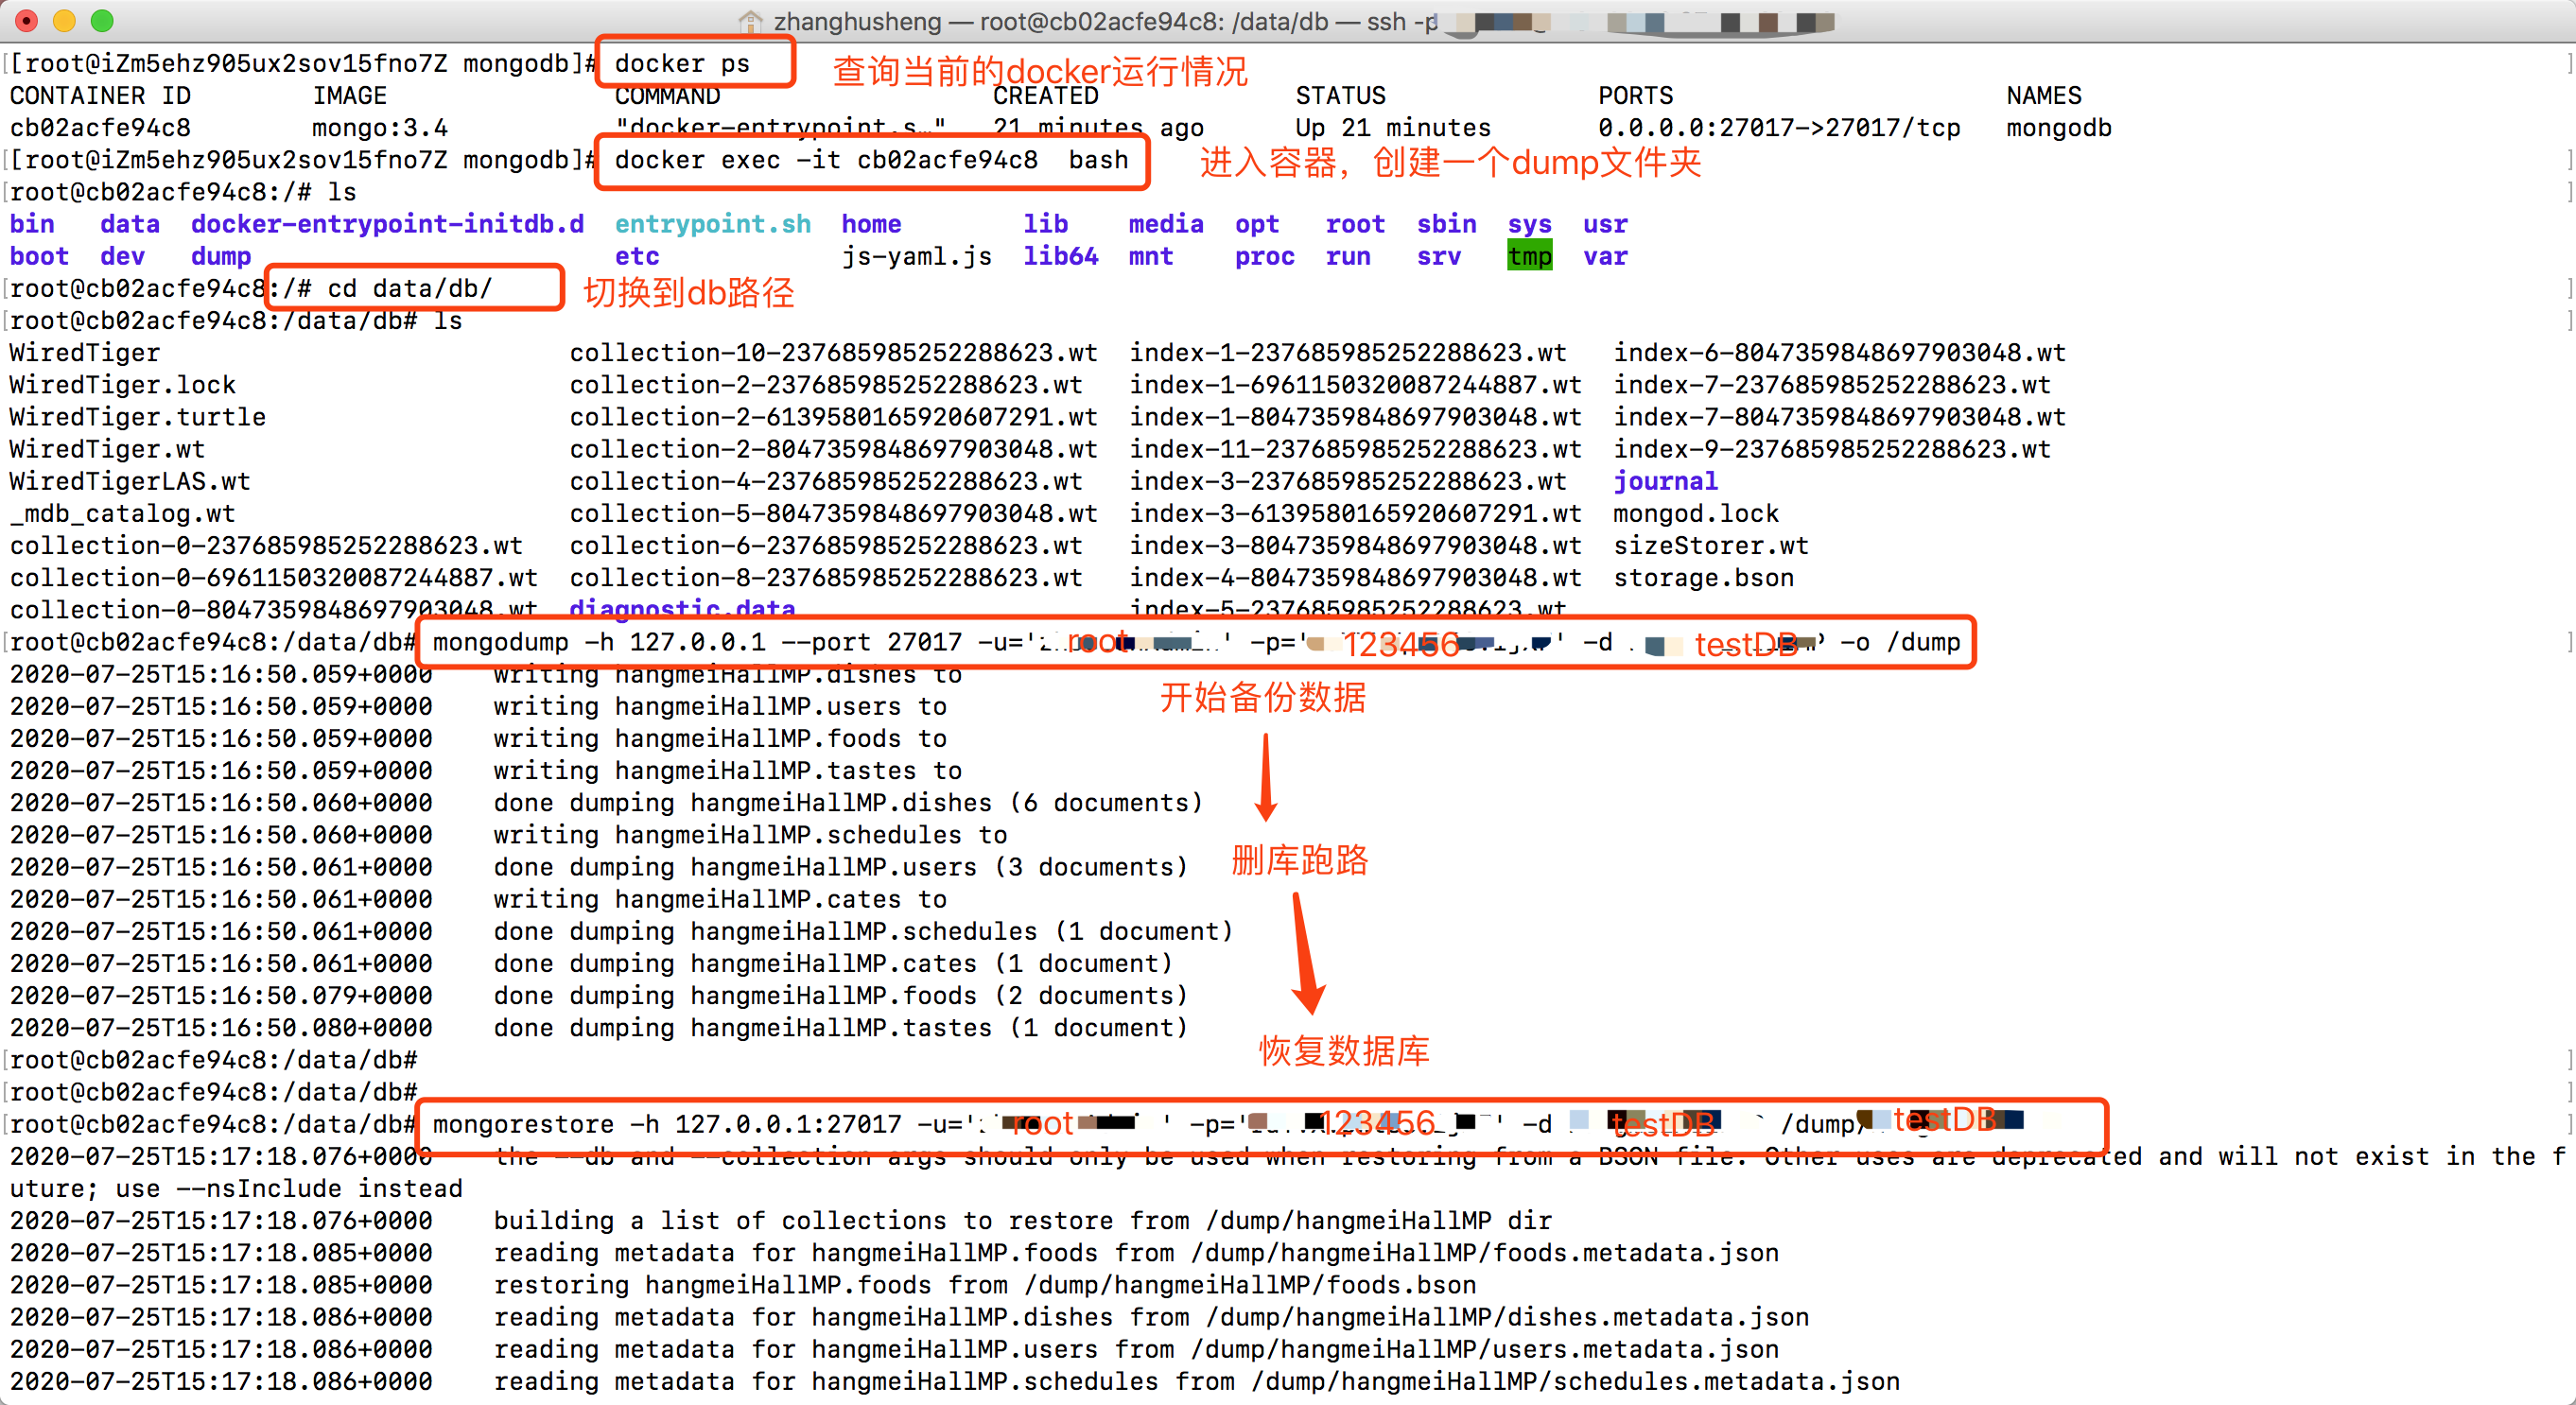Click the mongo:3.4 image name
Viewport: 2576px width, 1405px height.
click(x=379, y=128)
